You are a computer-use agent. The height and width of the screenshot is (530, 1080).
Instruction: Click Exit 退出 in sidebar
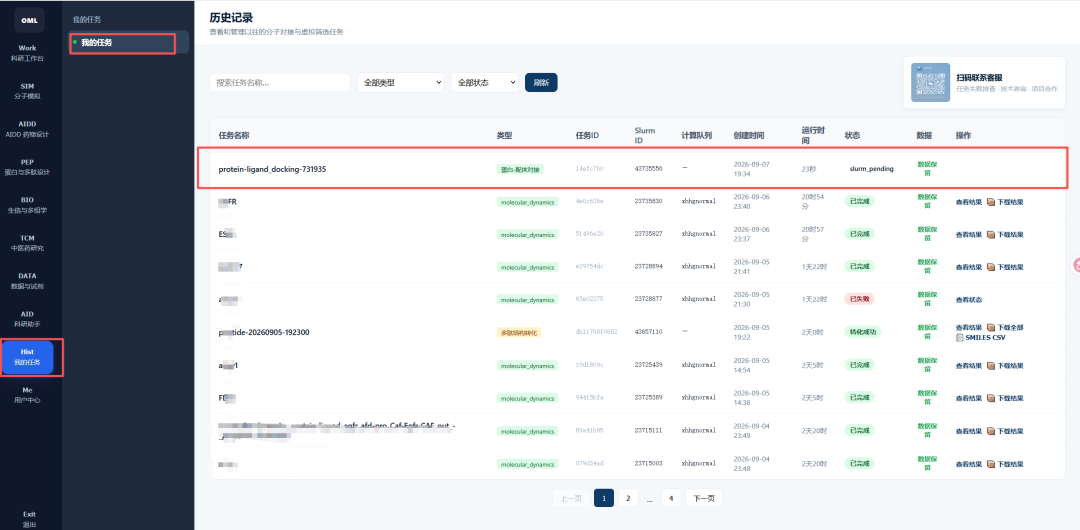[x=29, y=519]
